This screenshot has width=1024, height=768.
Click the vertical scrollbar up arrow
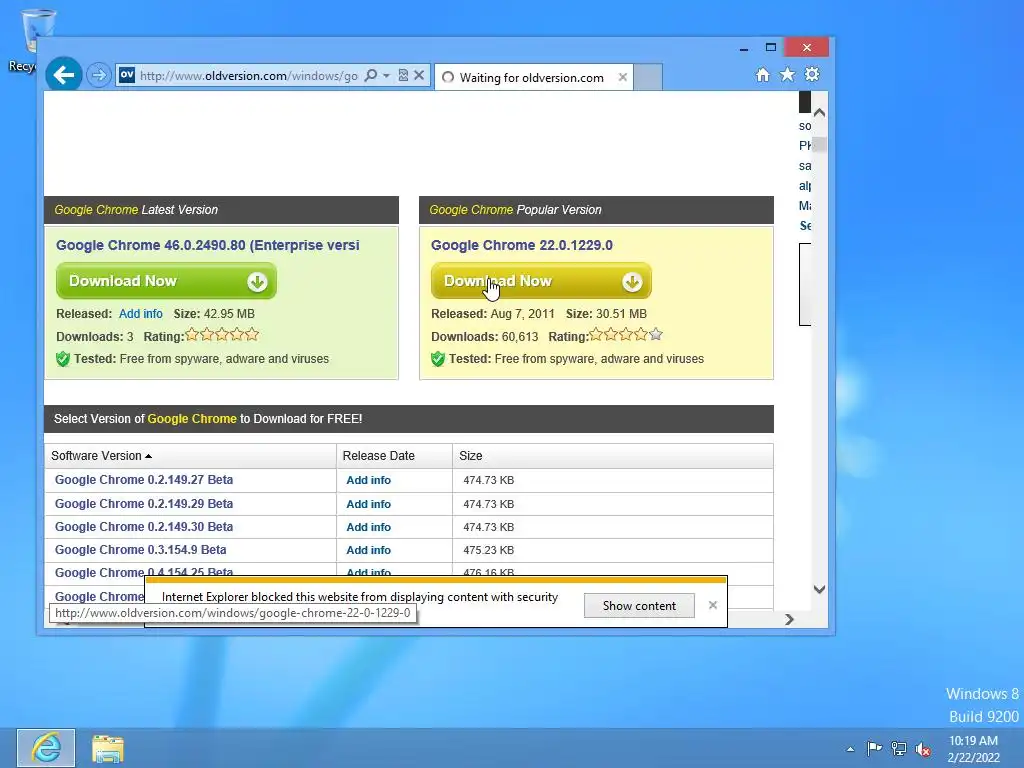(819, 112)
